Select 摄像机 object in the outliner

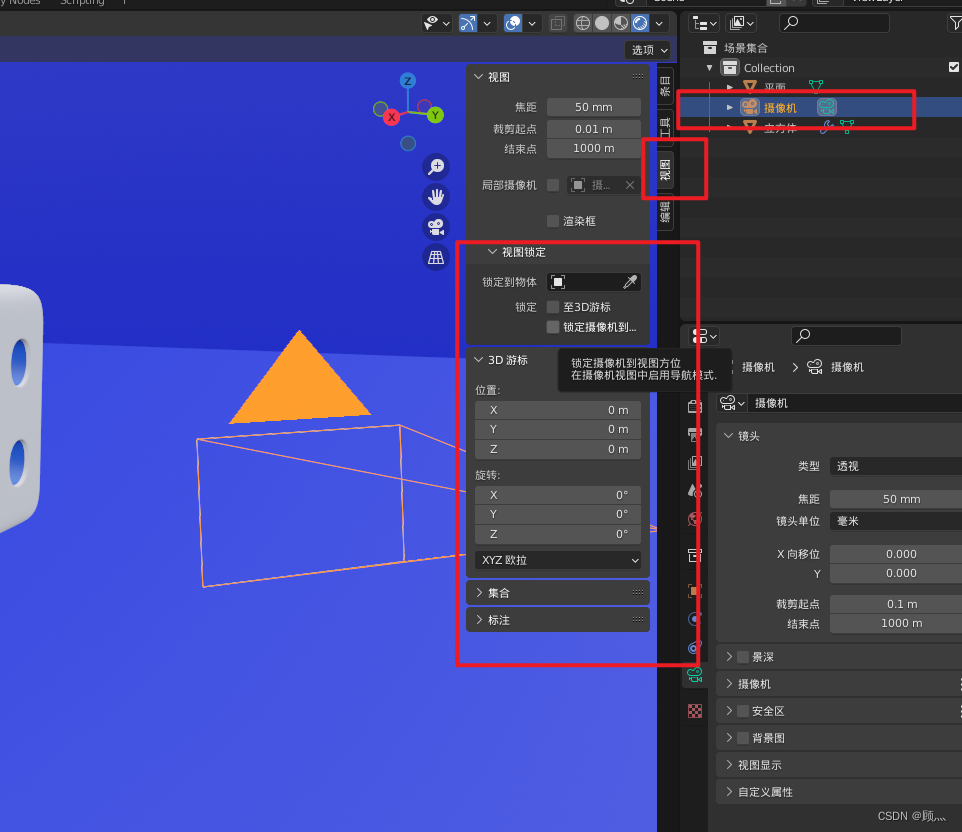(780, 108)
